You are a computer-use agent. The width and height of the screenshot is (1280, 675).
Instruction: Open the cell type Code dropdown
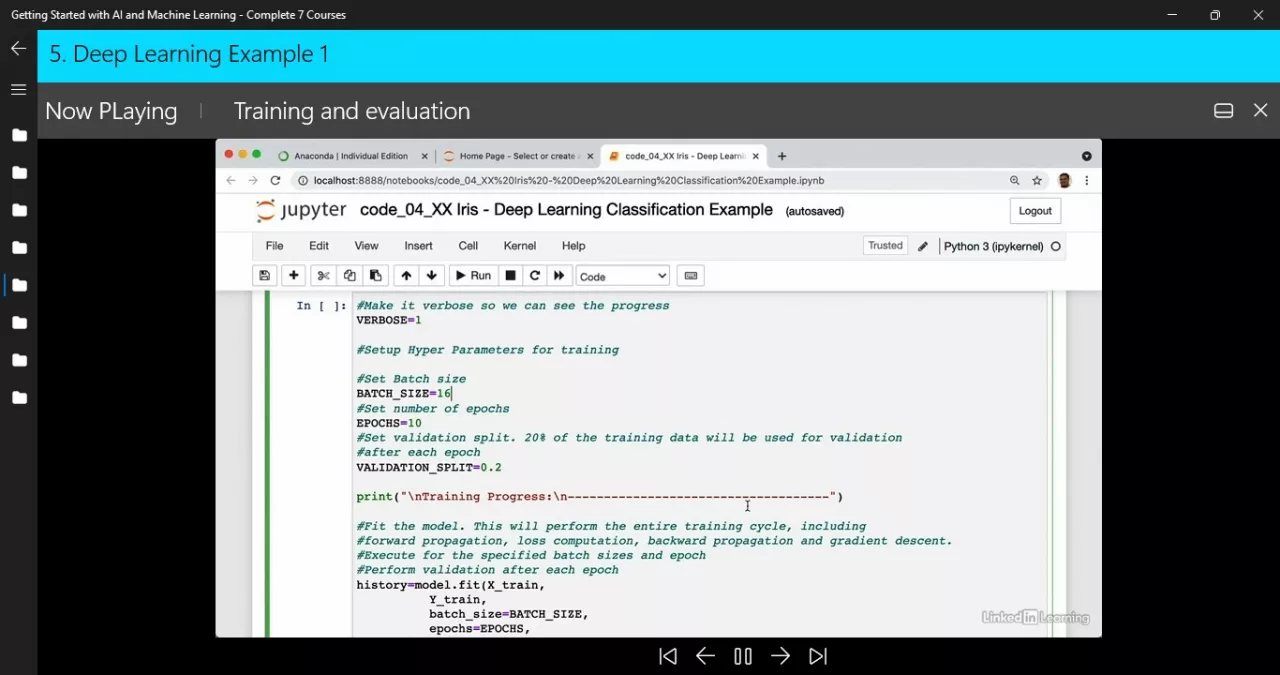(622, 276)
